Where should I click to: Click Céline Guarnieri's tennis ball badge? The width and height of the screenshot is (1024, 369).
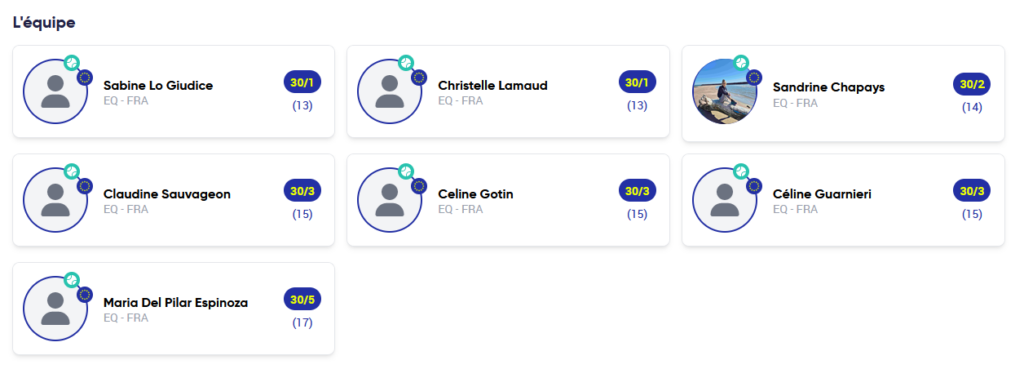coord(741,171)
